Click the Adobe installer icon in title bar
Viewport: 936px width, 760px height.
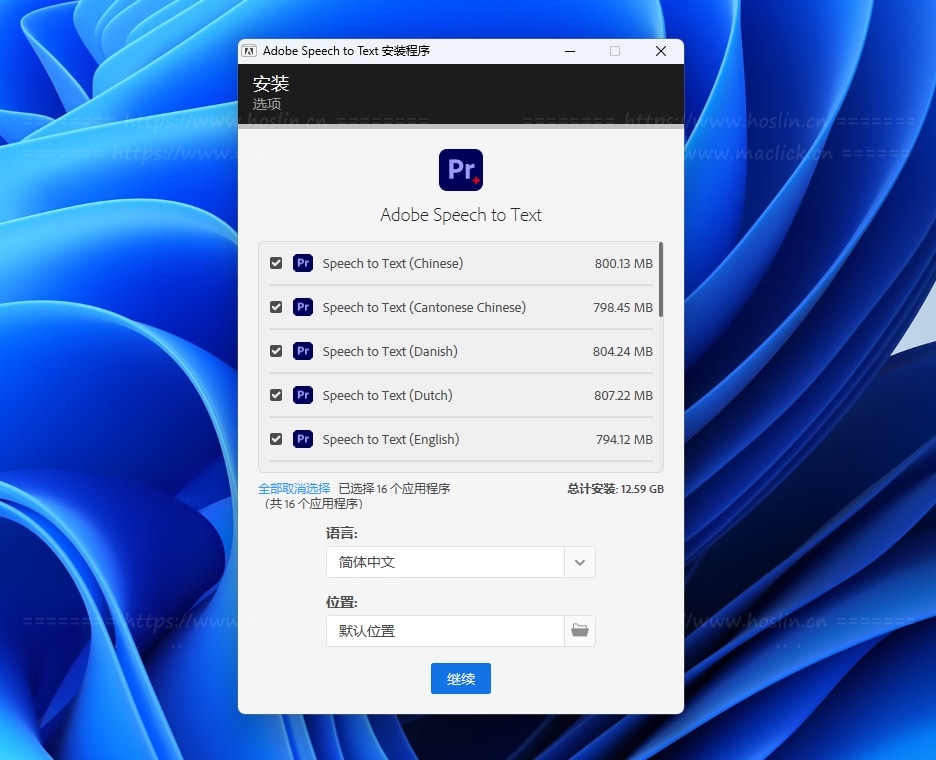[249, 51]
